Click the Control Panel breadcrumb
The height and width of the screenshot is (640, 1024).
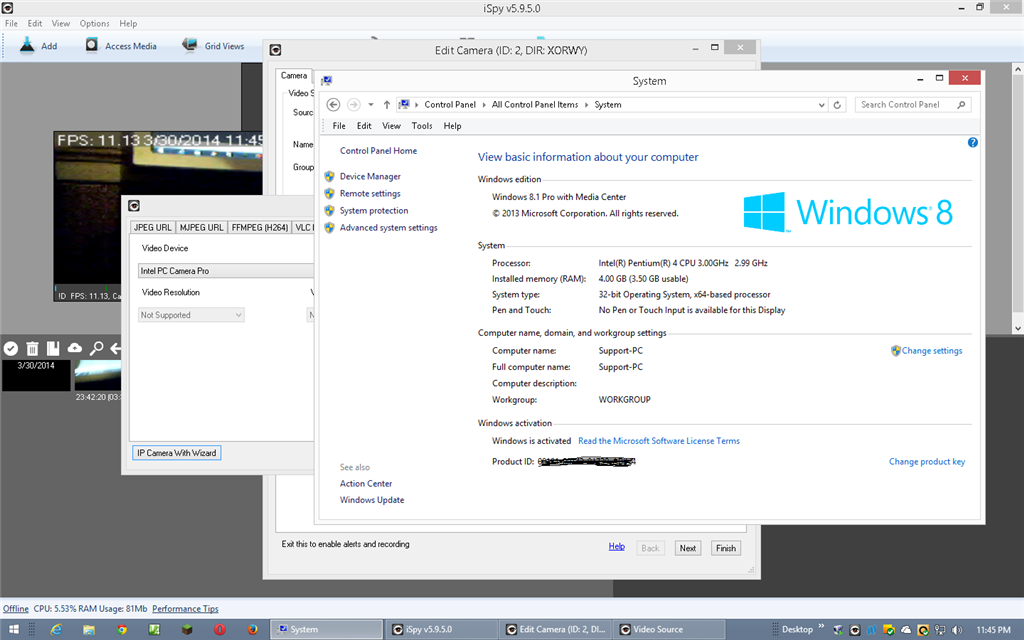(x=450, y=104)
